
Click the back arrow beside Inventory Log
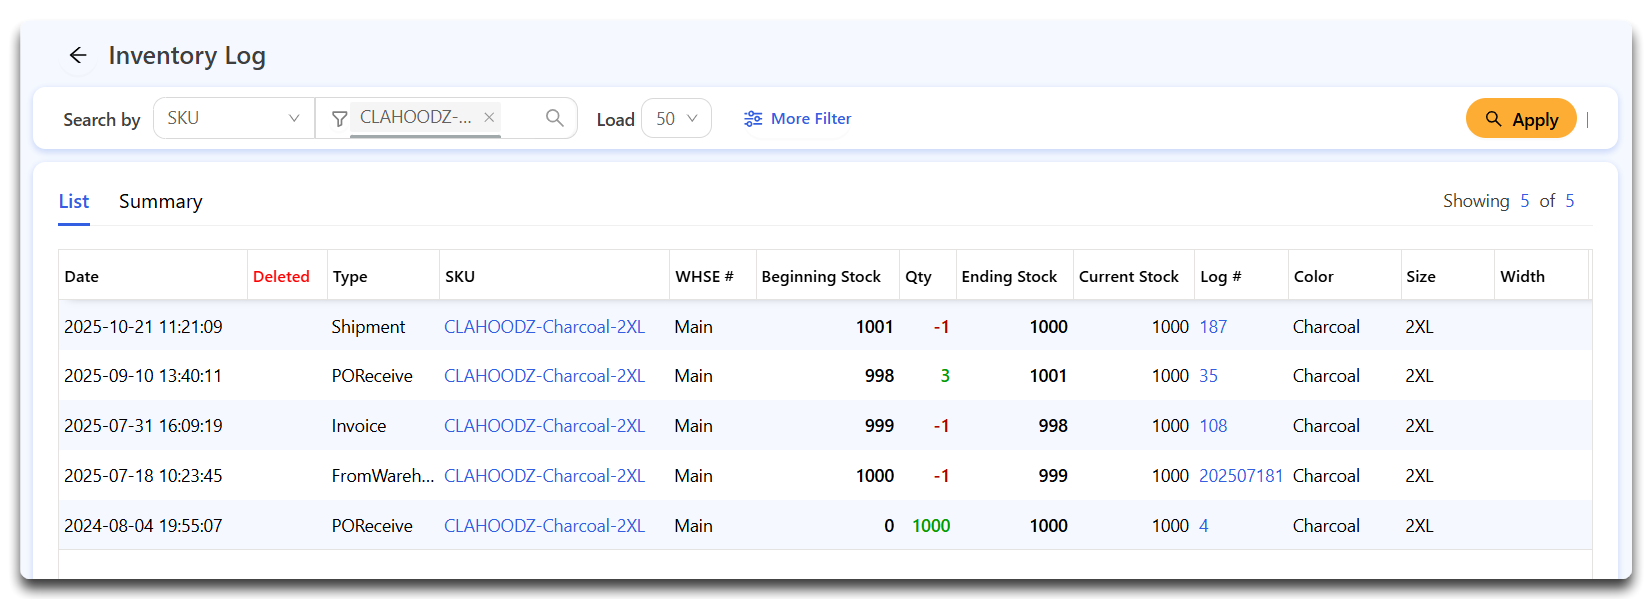pos(78,56)
